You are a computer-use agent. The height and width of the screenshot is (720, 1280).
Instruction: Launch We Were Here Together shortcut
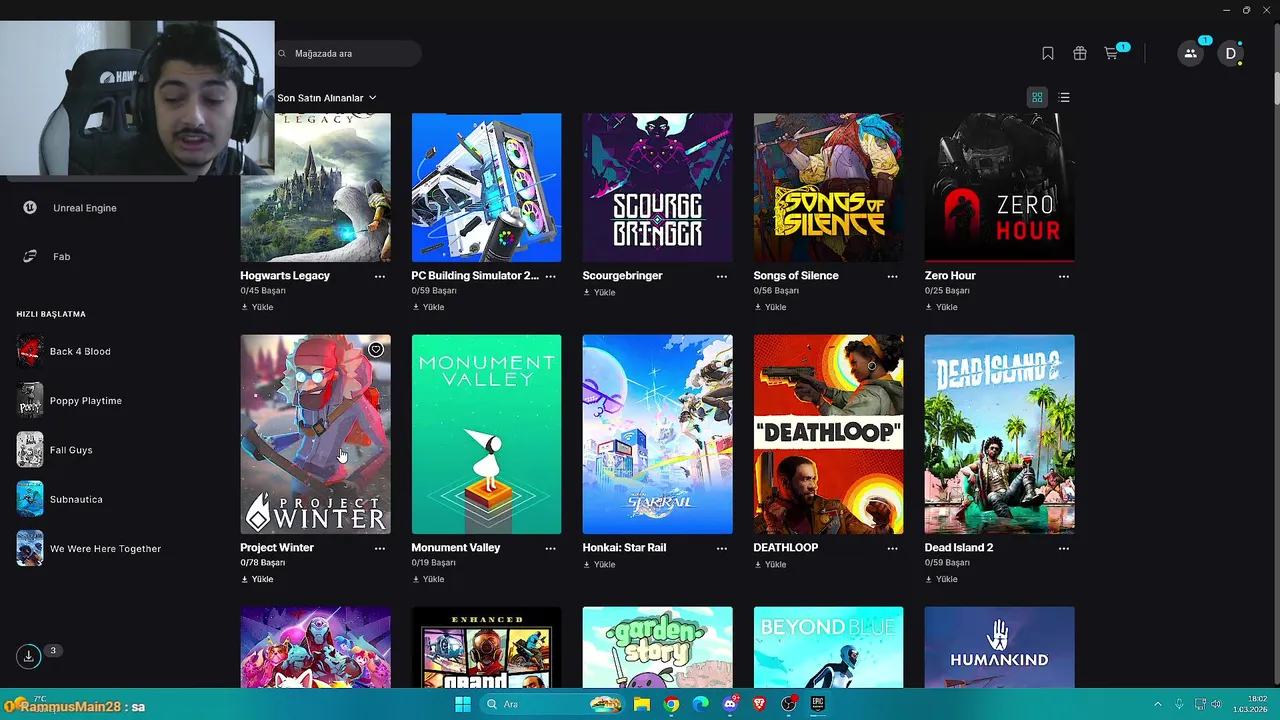pos(89,548)
